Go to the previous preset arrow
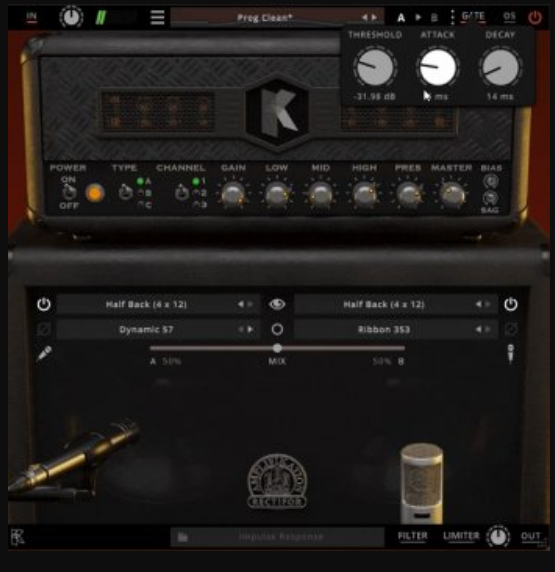This screenshot has height=572, width=555. (x=365, y=17)
